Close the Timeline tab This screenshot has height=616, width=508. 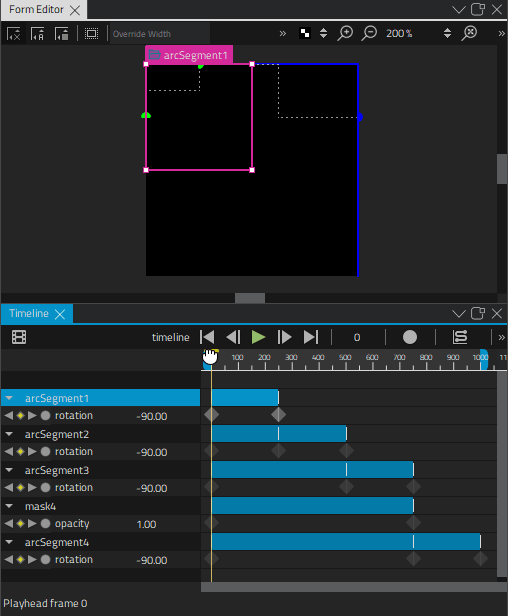tap(60, 314)
